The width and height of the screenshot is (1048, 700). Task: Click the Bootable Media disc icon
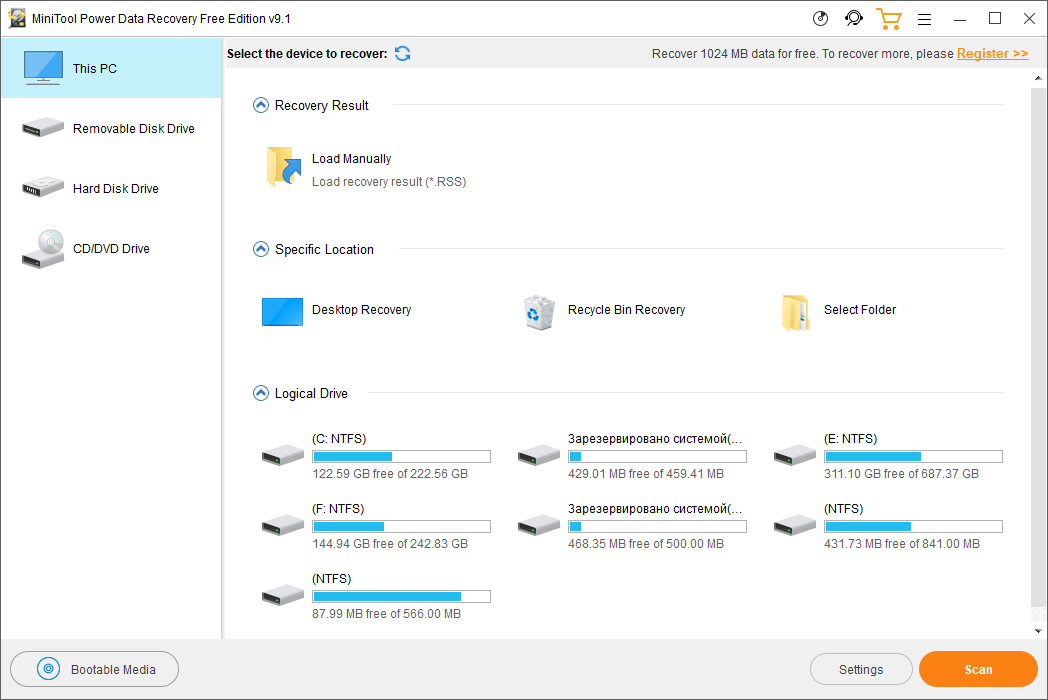[x=48, y=669]
